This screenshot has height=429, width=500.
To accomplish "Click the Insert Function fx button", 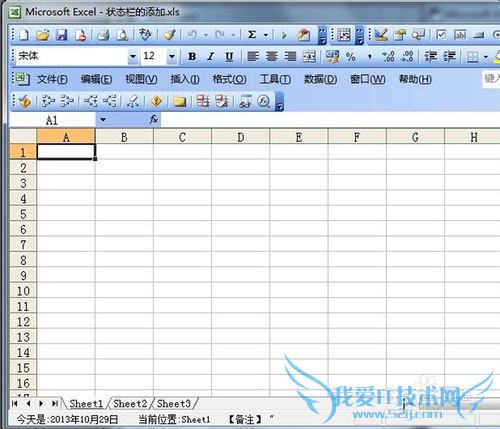I will pyautogui.click(x=154, y=119).
